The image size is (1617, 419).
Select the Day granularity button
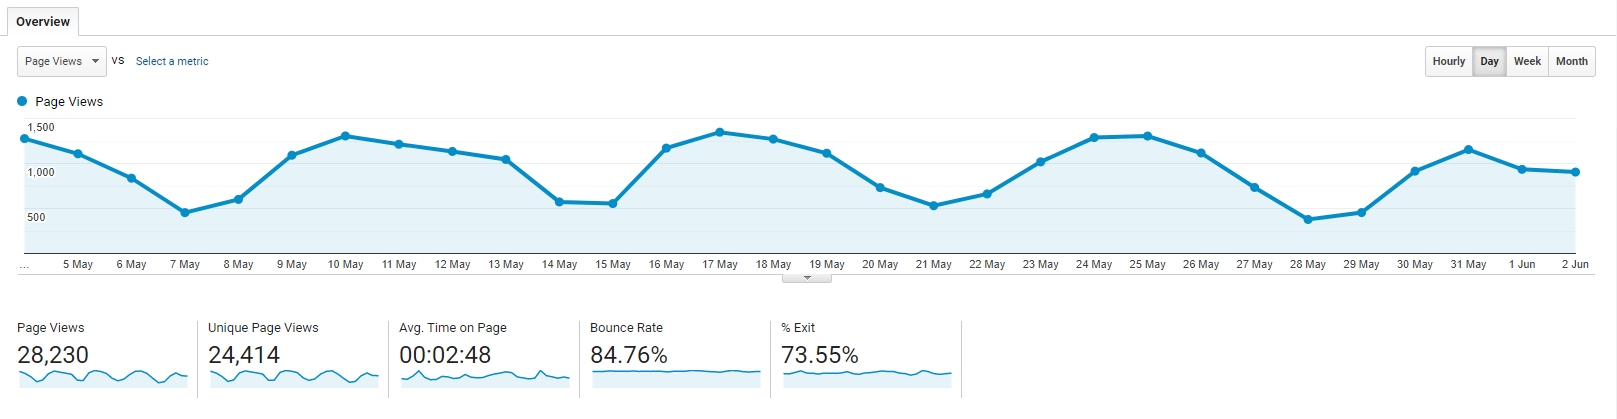click(x=1489, y=61)
